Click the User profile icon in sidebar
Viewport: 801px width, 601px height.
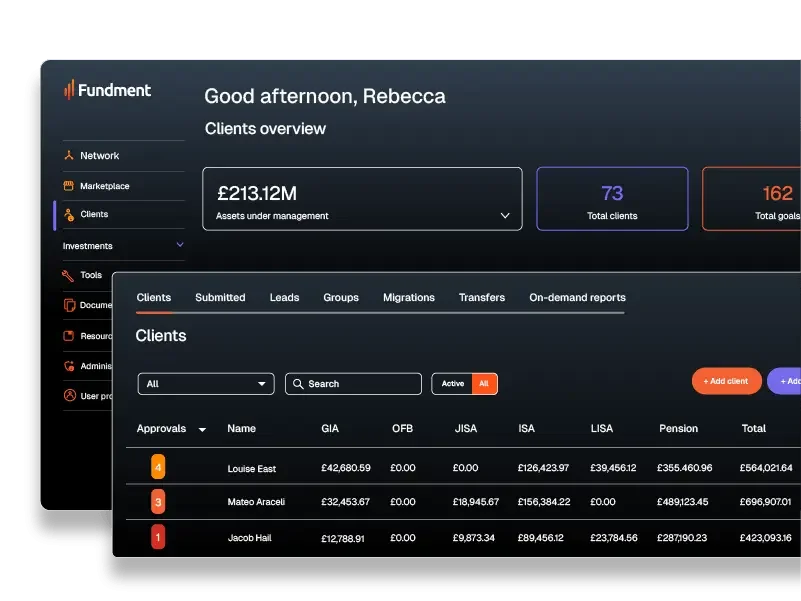(x=69, y=396)
